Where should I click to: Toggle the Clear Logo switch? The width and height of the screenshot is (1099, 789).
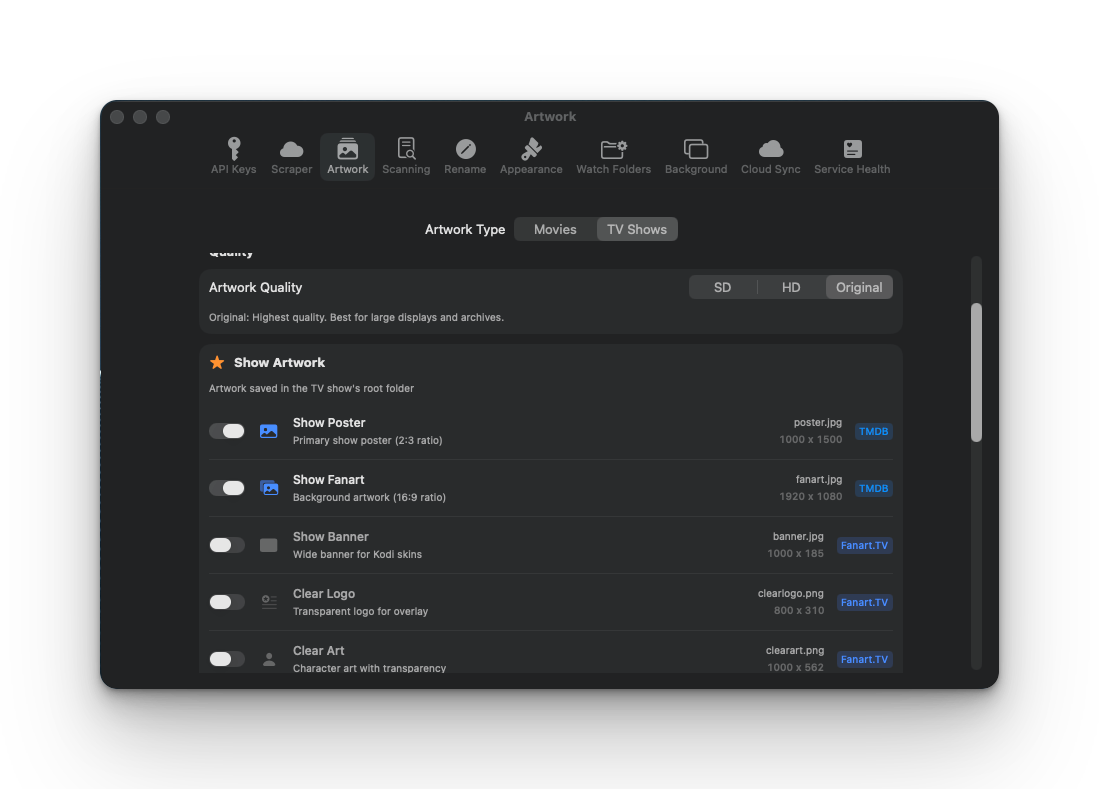(227, 602)
